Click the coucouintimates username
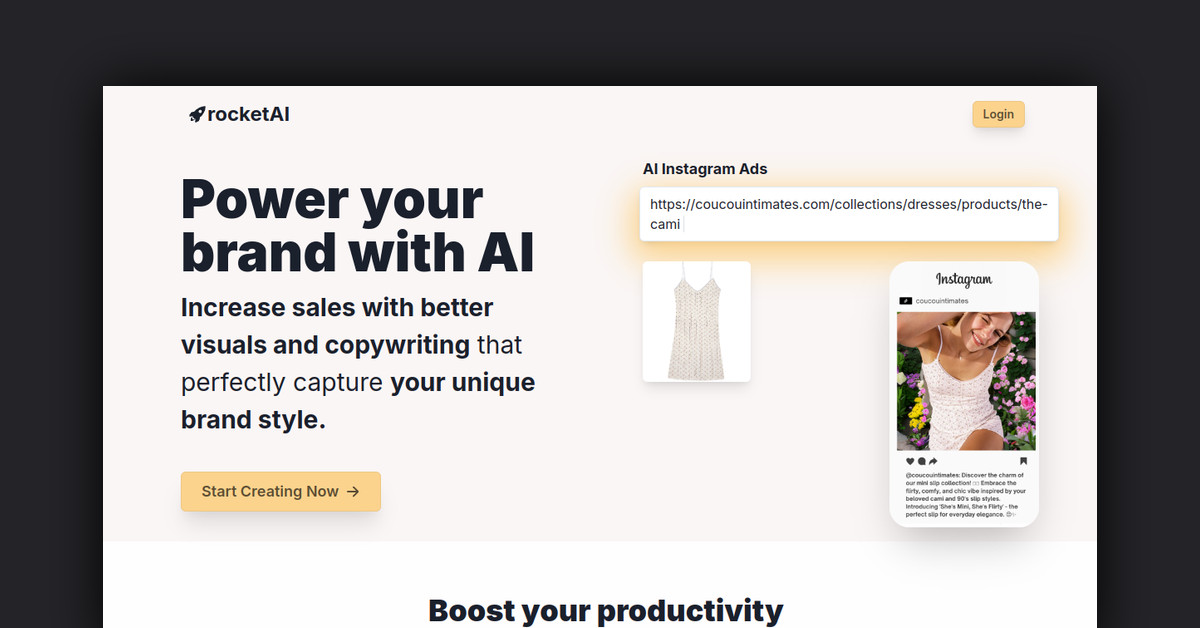Viewport: 1200px width, 628px height. click(942, 301)
